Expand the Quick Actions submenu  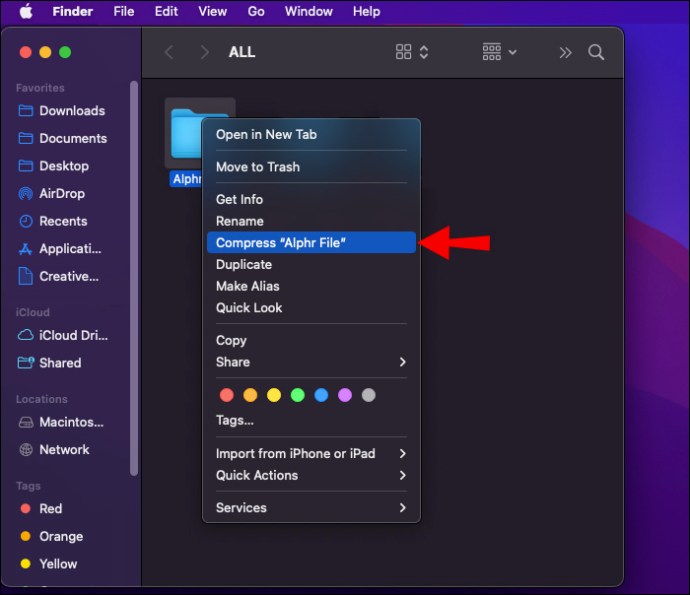tap(311, 475)
